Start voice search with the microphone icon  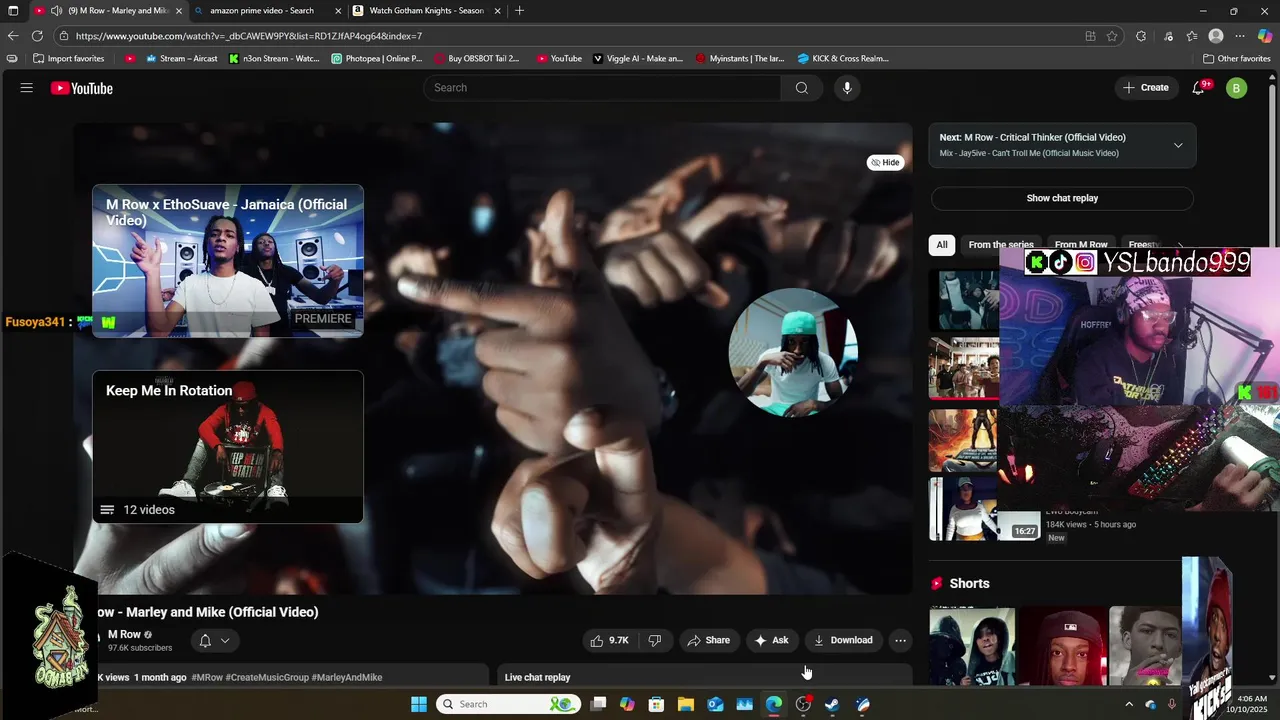click(847, 88)
